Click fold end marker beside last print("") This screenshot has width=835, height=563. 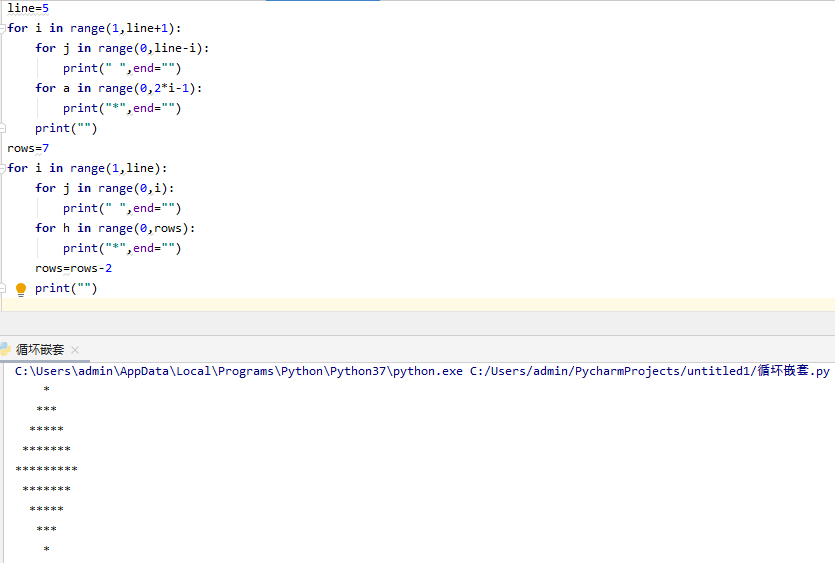(x=3, y=288)
